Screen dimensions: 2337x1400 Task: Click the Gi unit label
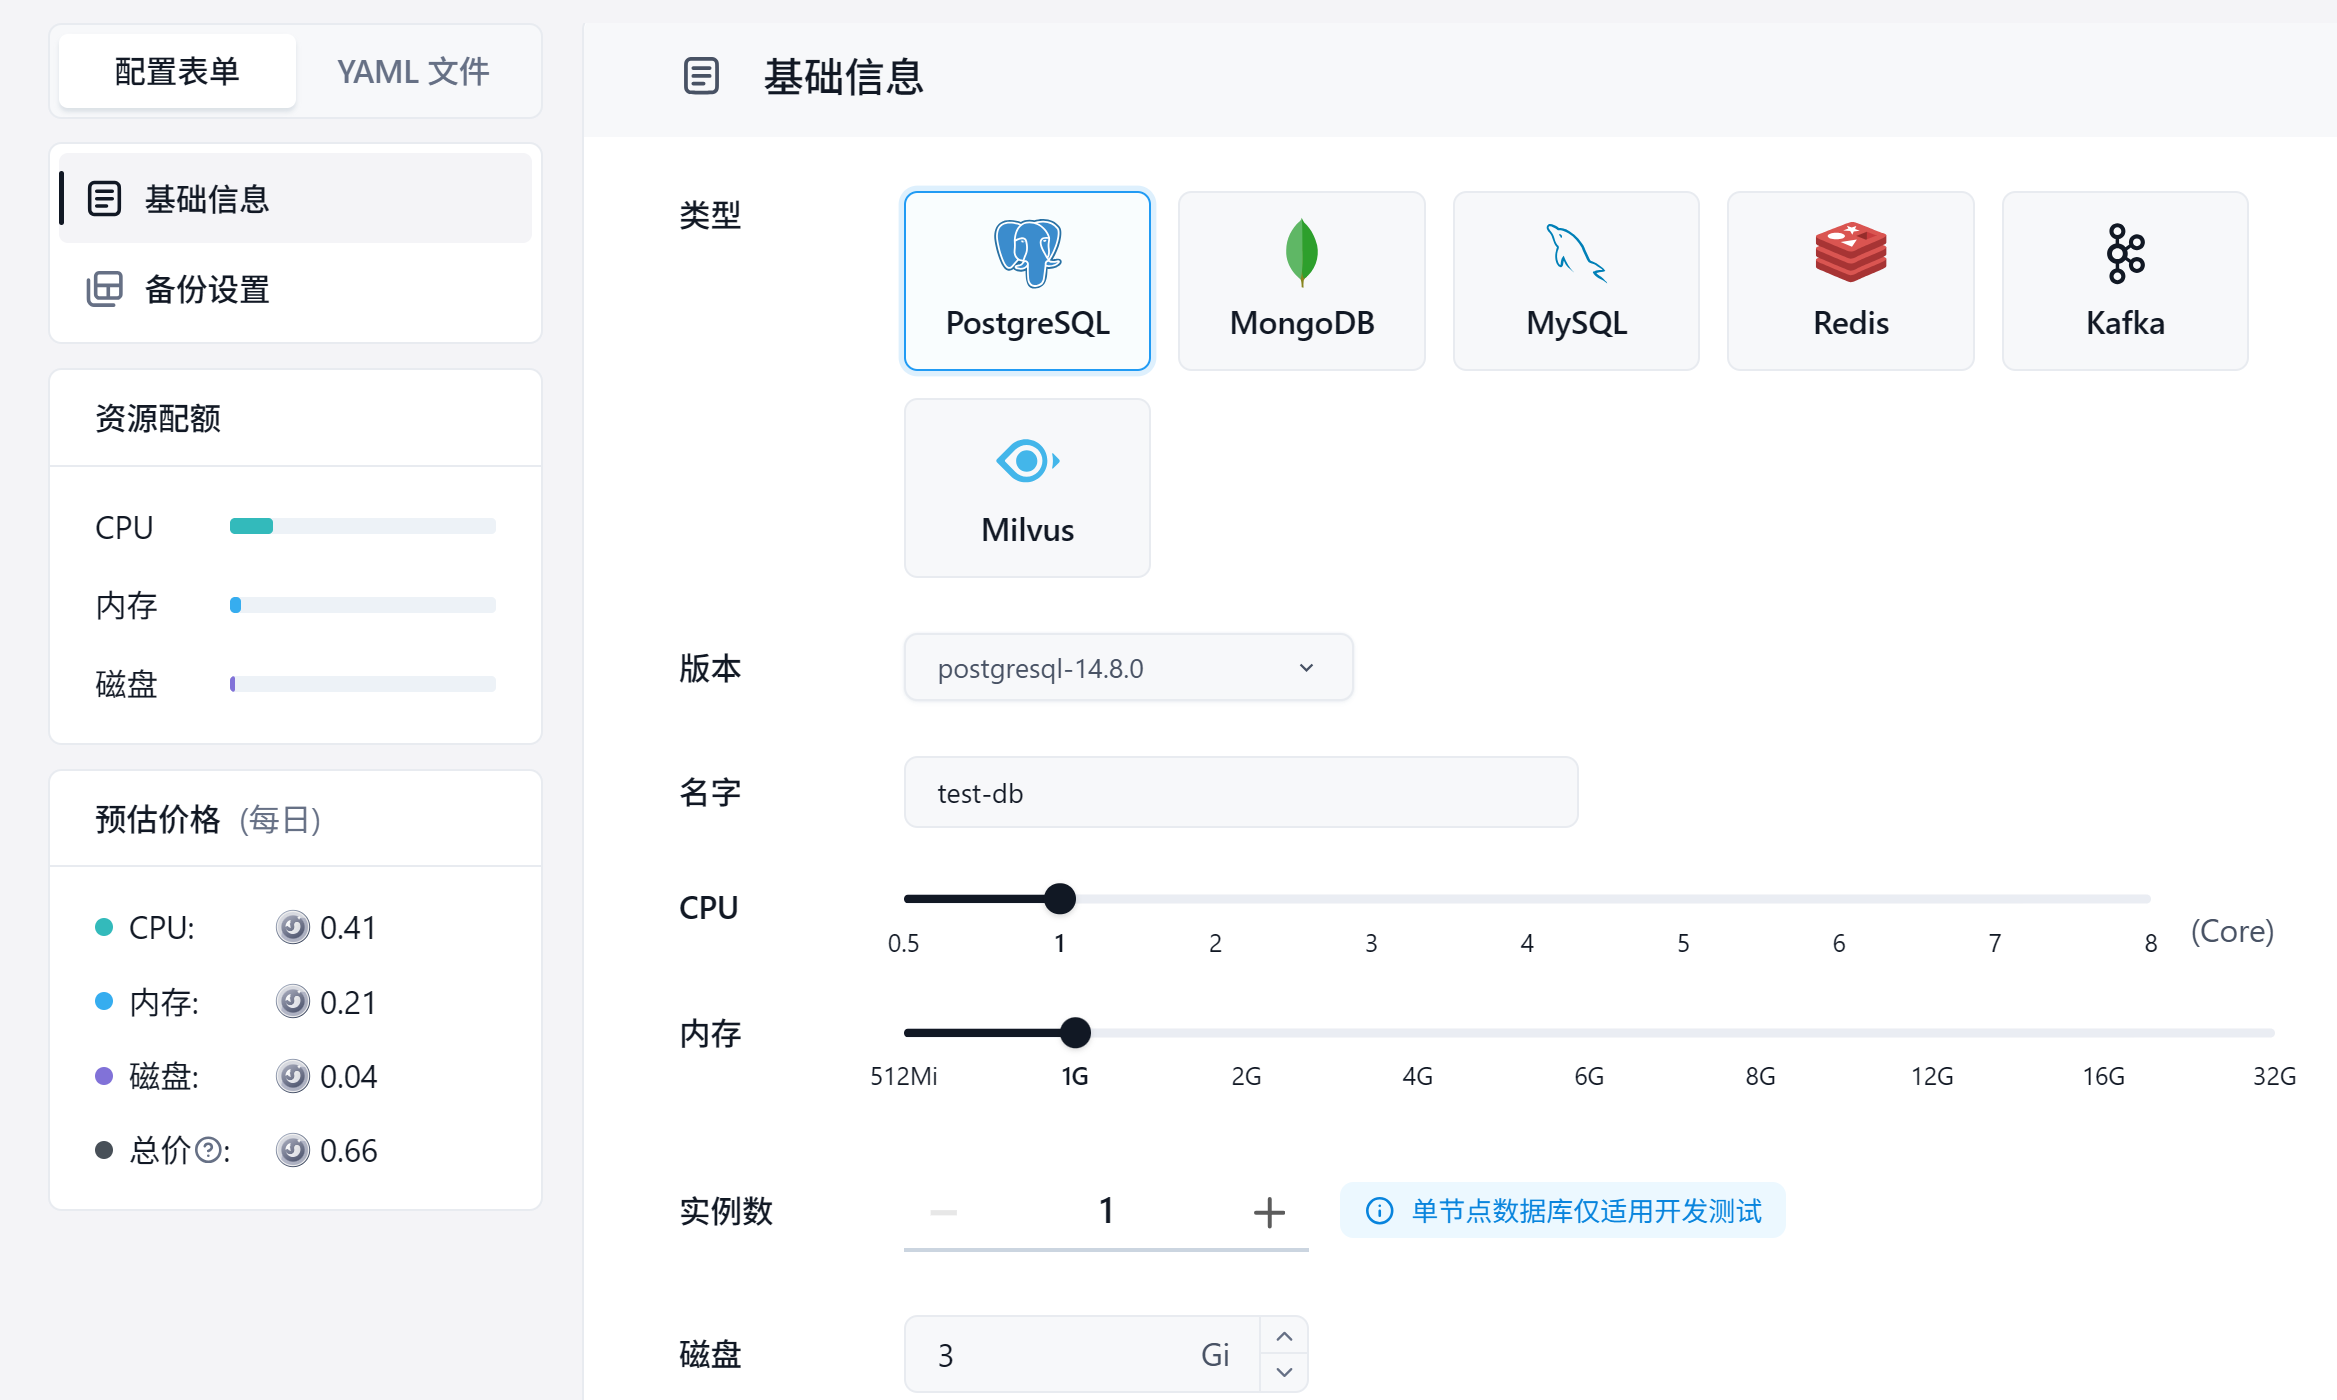[1214, 1354]
